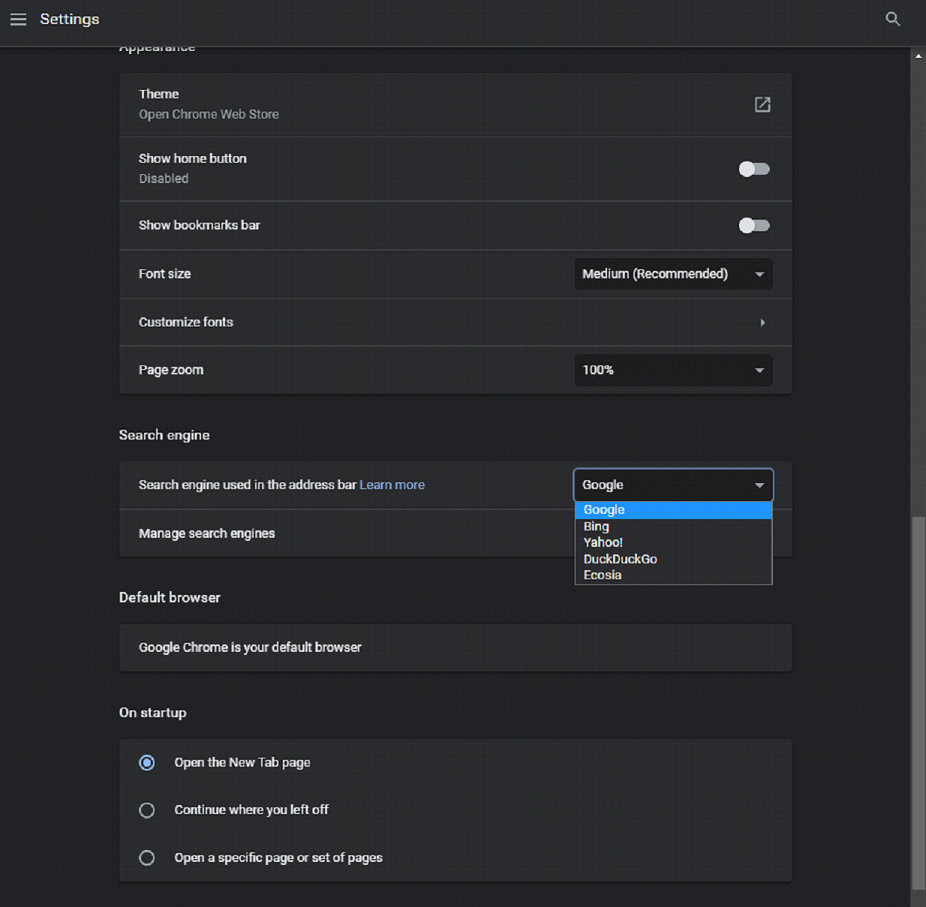The image size is (926, 907).
Task: Click the Theme row title
Action: pyautogui.click(x=158, y=94)
